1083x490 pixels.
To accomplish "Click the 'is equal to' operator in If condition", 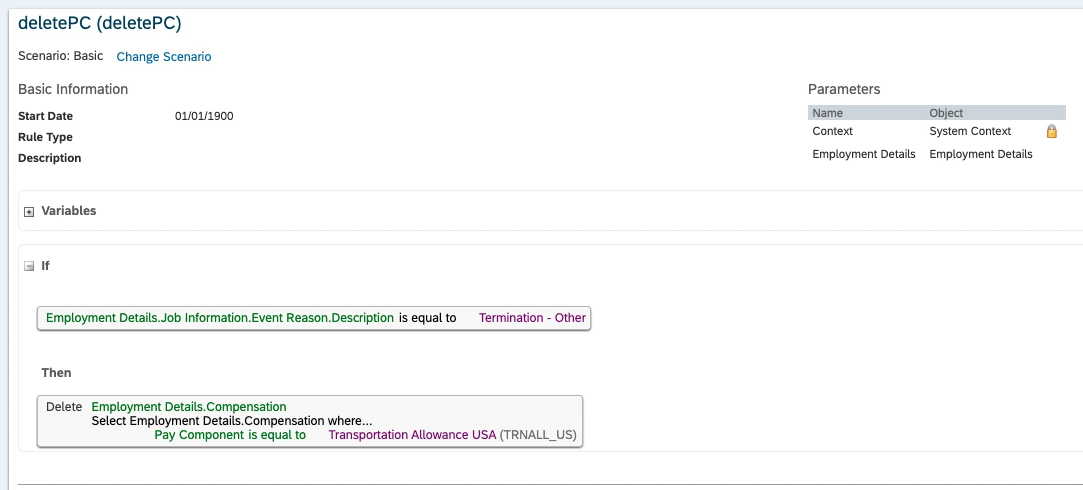I will coord(428,318).
